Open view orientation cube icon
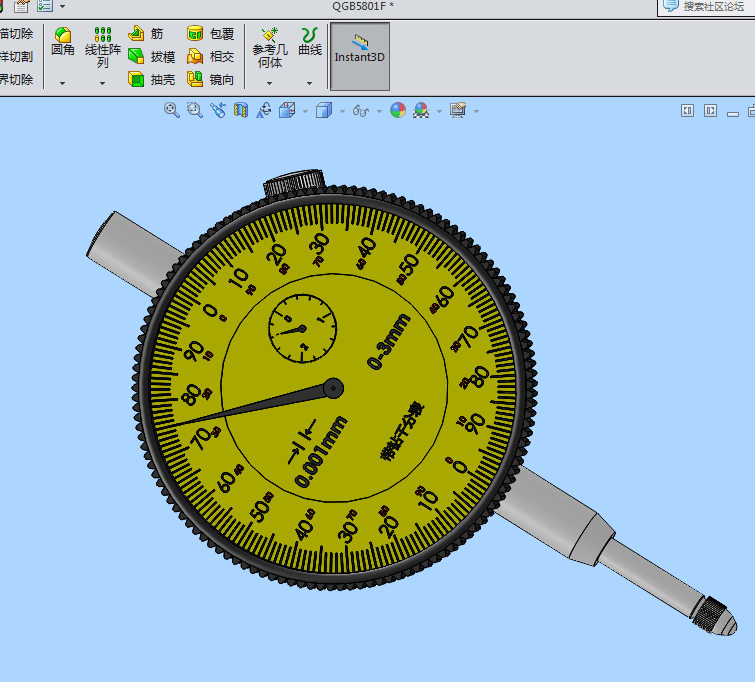755x682 pixels. tap(287, 110)
